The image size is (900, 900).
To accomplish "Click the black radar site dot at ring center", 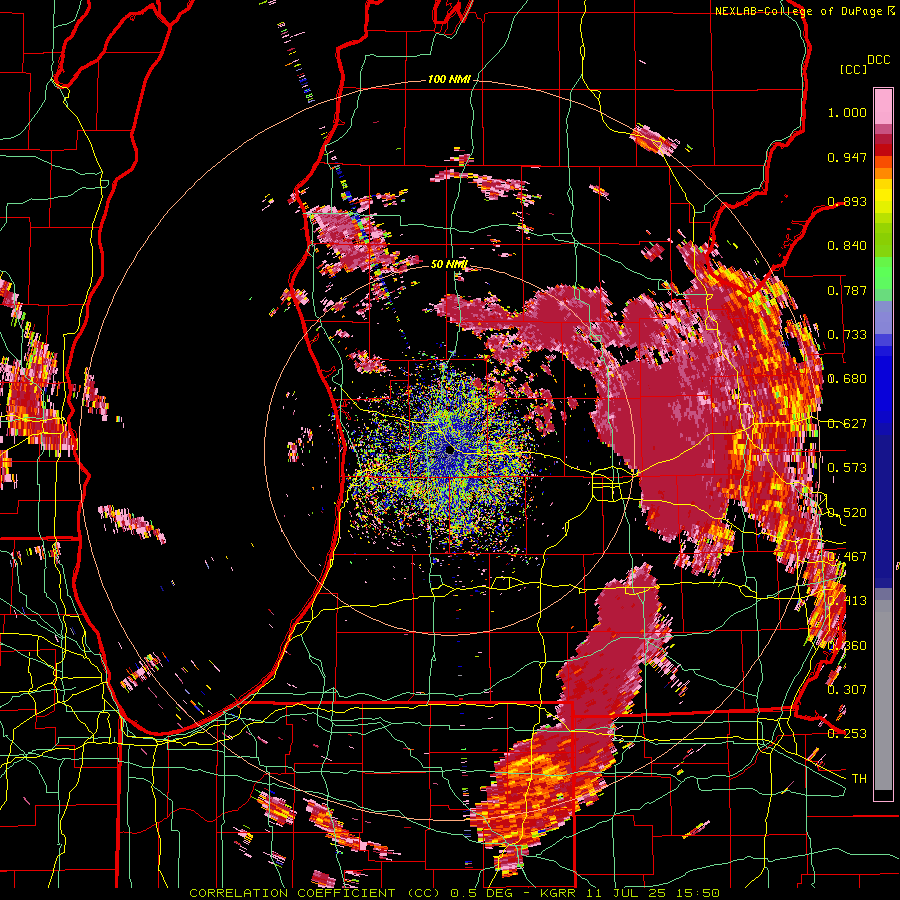I will (450, 451).
